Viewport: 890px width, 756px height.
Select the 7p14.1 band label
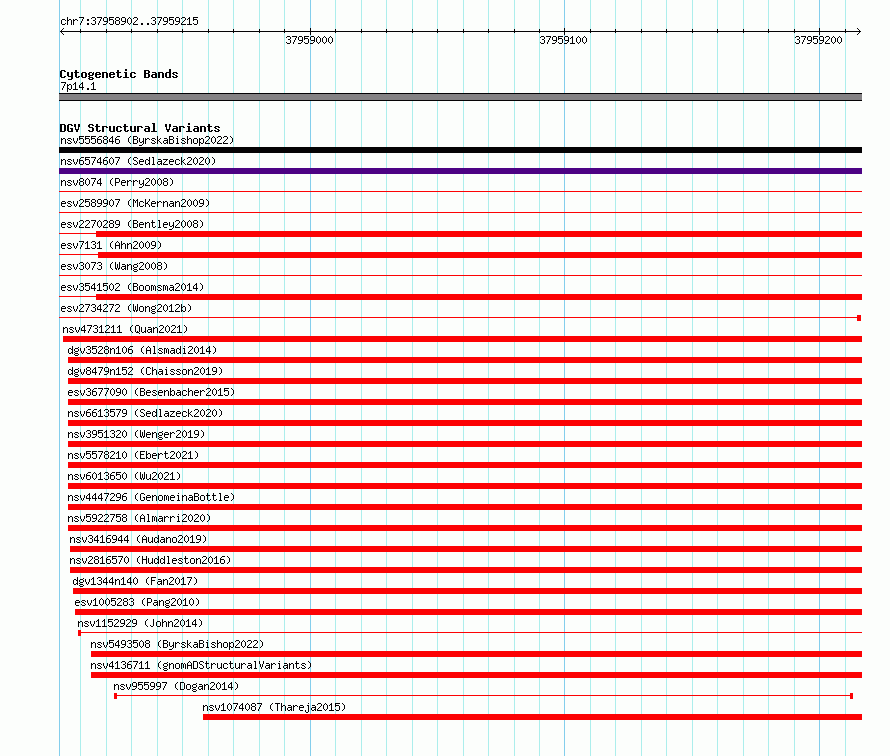(78, 86)
